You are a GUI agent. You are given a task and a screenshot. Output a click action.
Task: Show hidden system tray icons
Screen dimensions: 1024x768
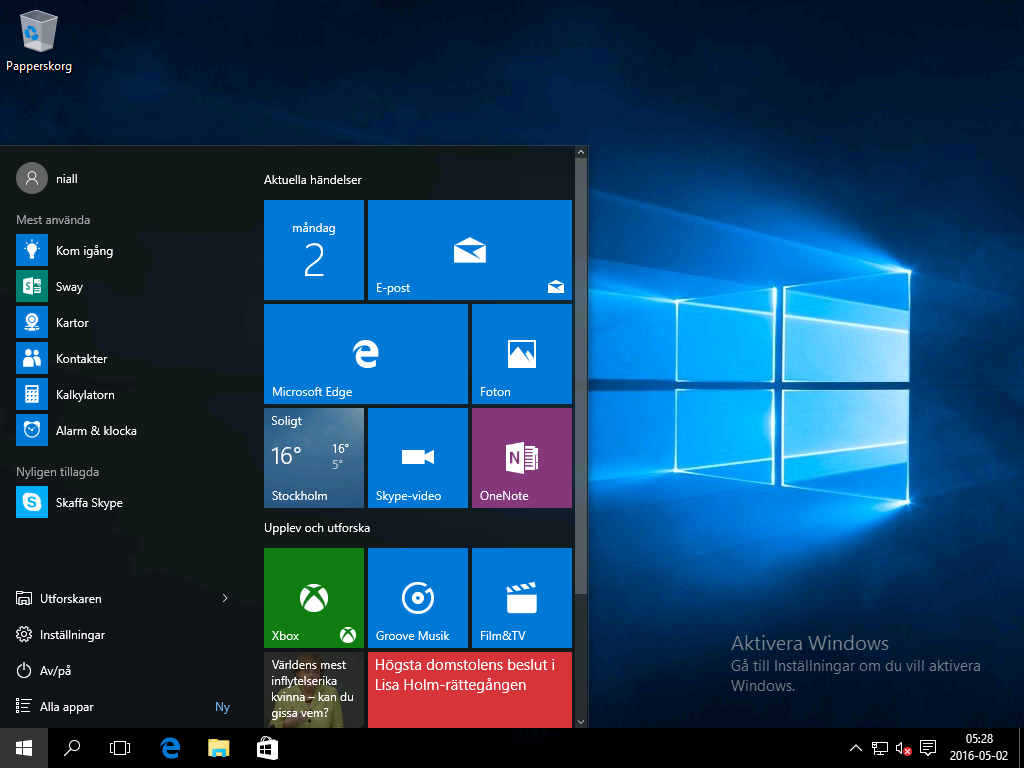coord(856,748)
